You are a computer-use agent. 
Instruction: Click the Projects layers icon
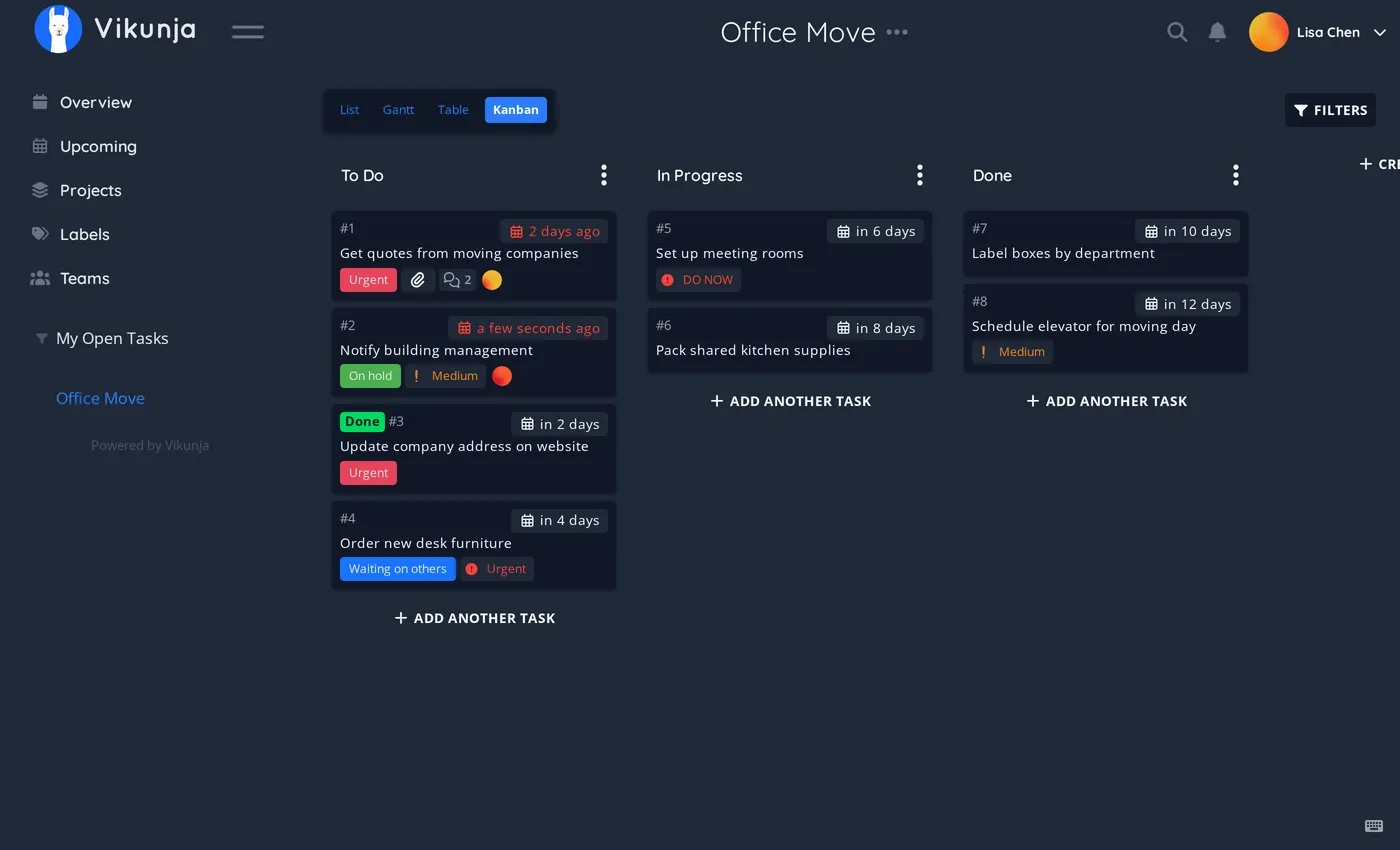pos(40,190)
